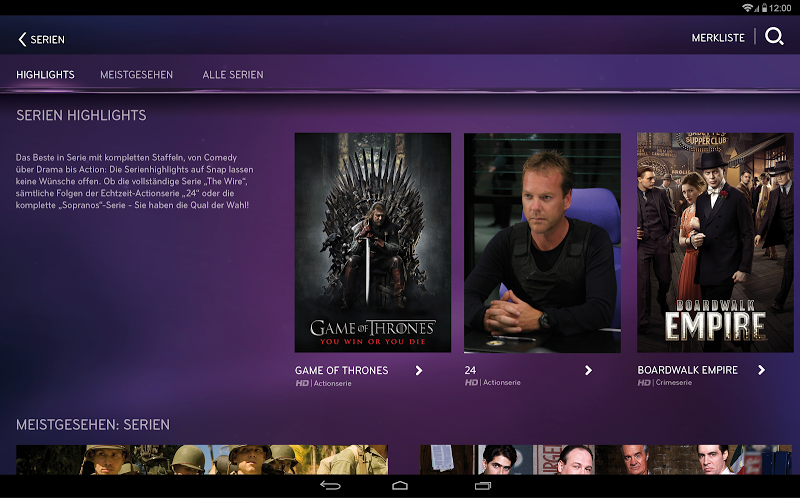This screenshot has height=498, width=800.
Task: Select the Boardwalk Empire title
Action: coord(687,370)
